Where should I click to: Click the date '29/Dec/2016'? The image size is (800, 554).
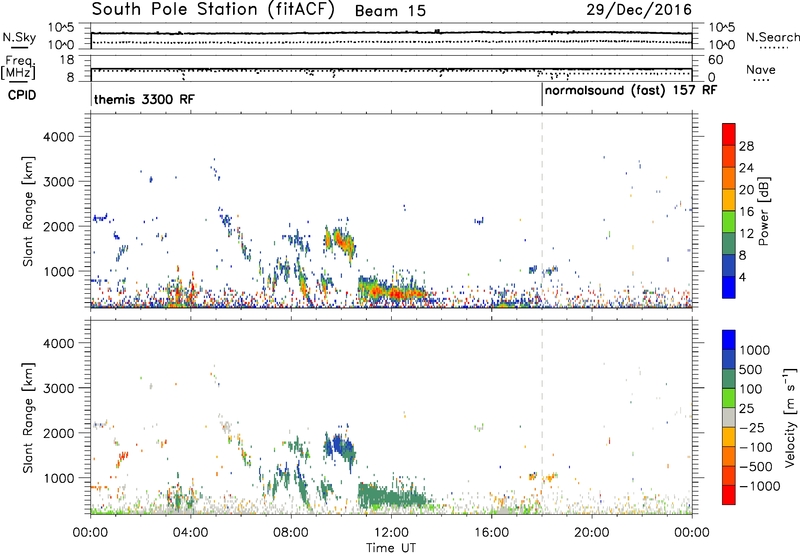point(639,9)
